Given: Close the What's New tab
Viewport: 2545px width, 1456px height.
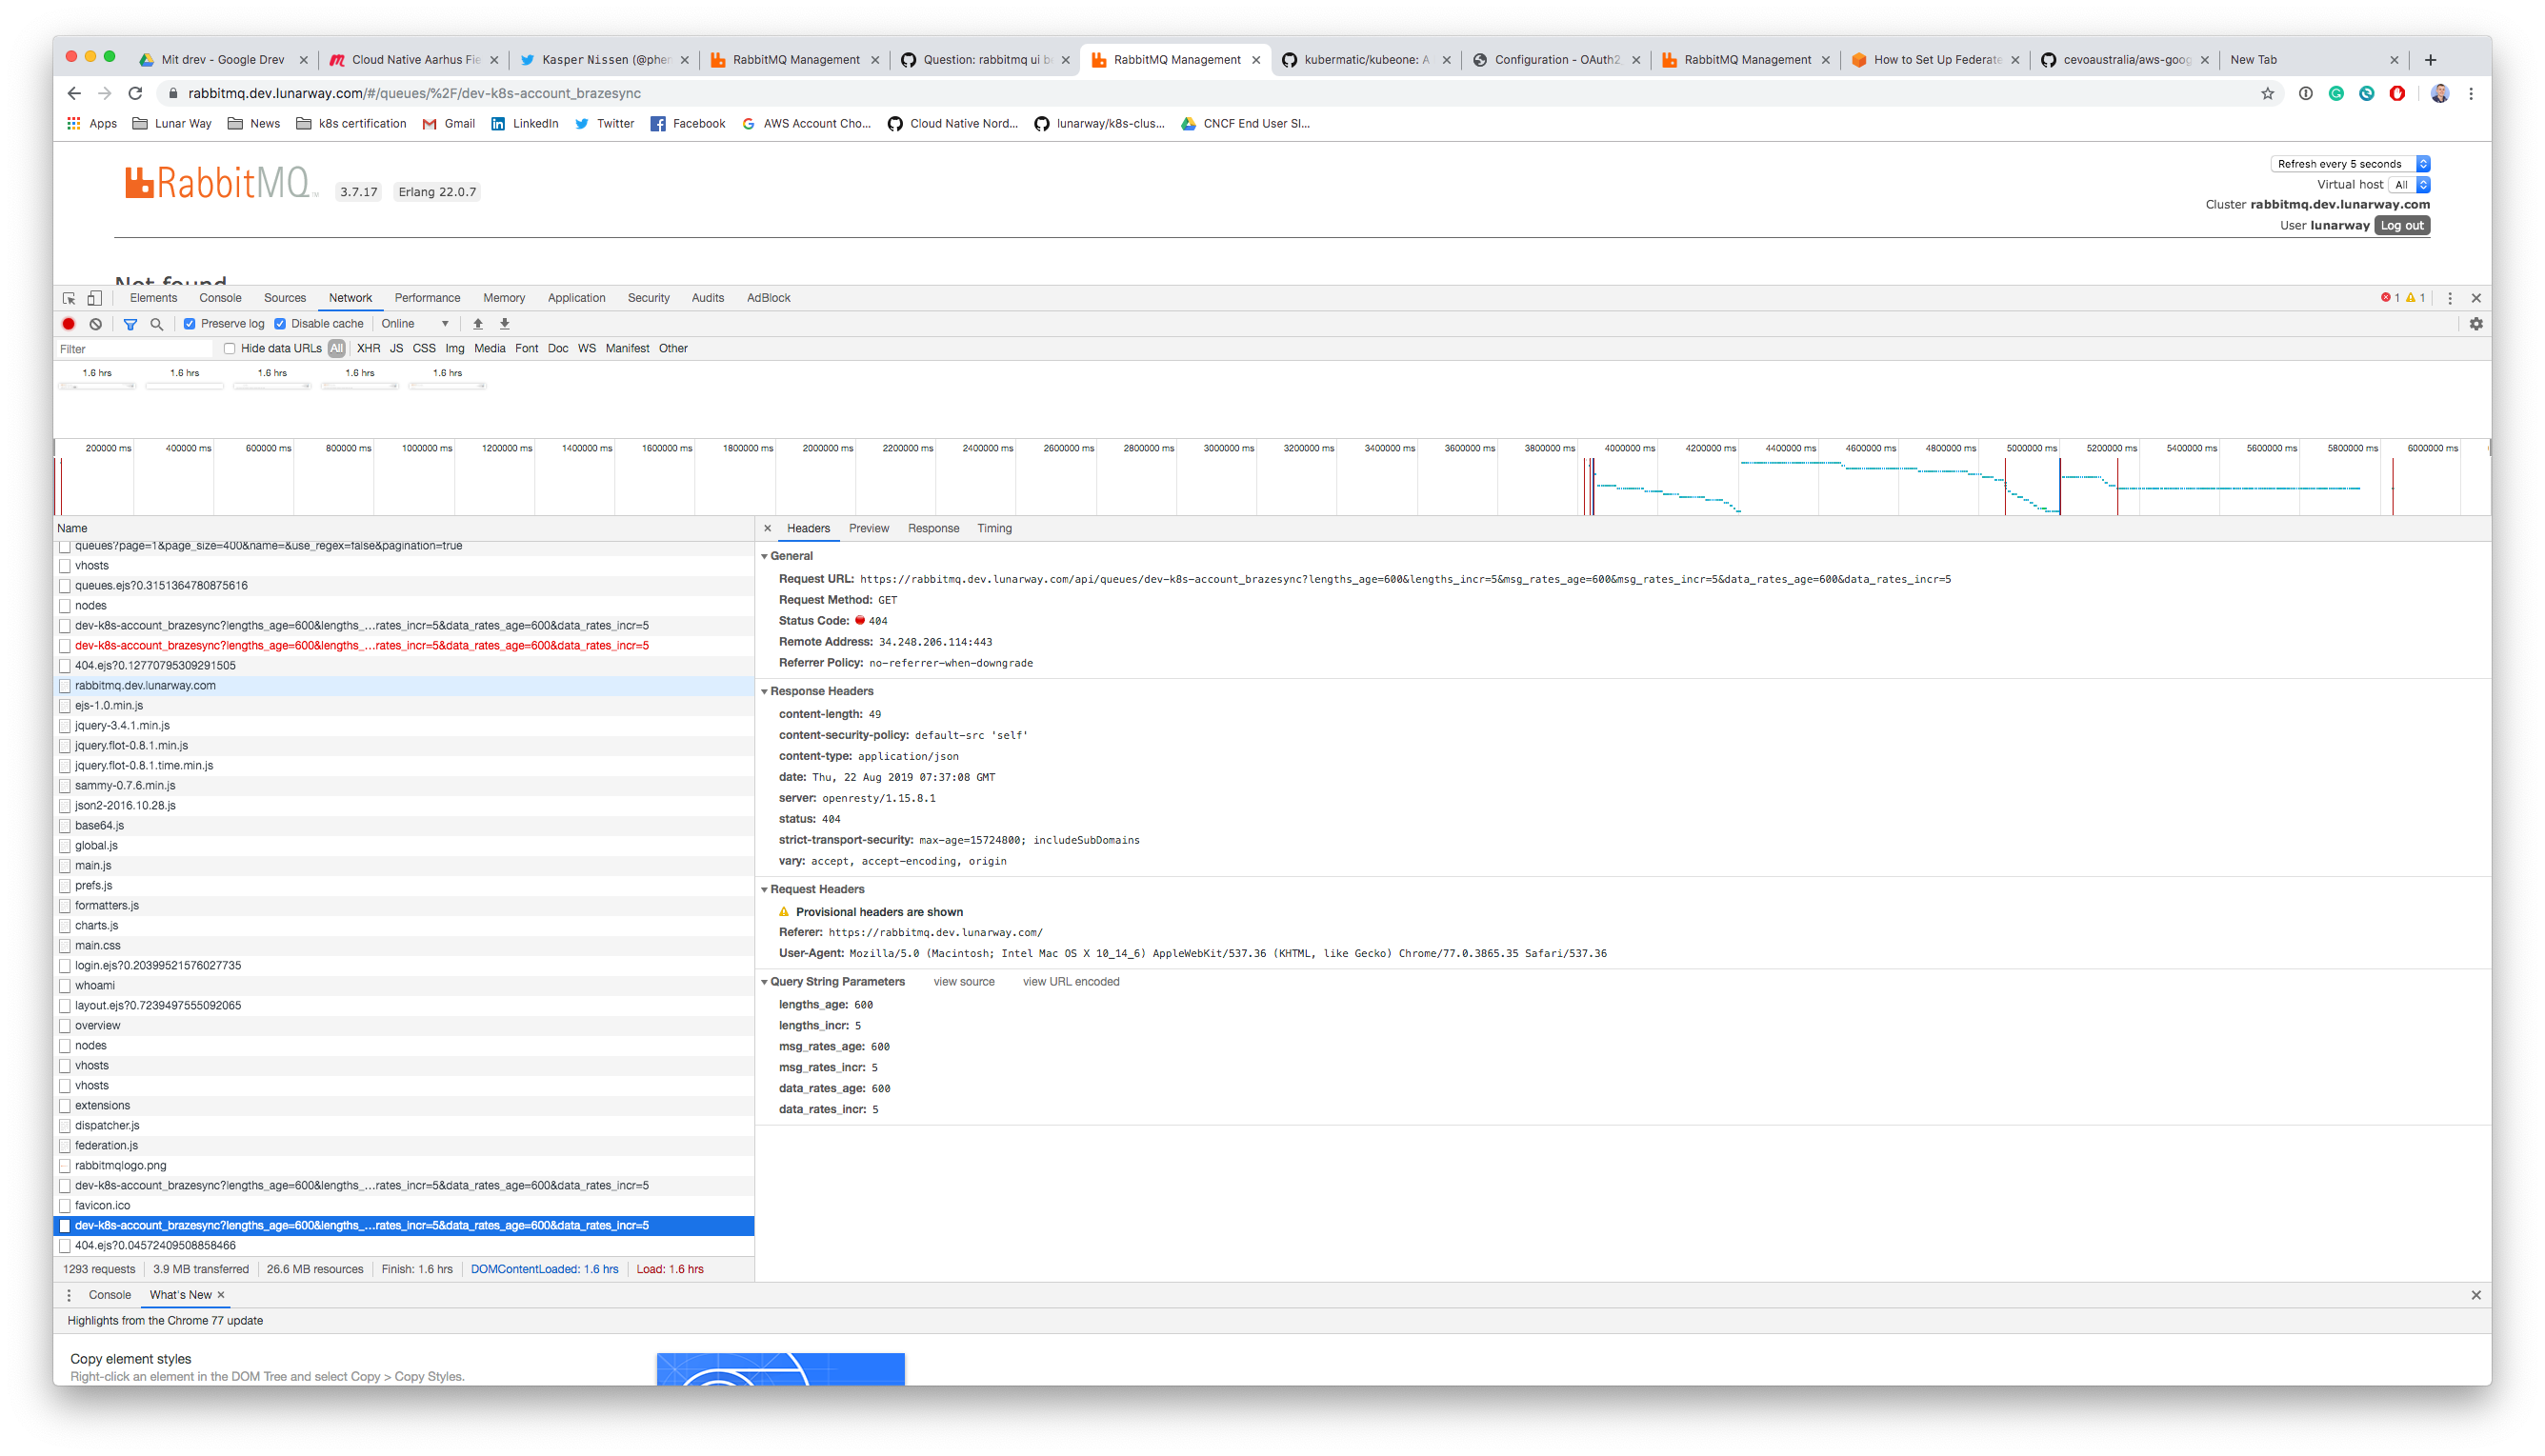Looking at the screenshot, I should click(221, 1295).
